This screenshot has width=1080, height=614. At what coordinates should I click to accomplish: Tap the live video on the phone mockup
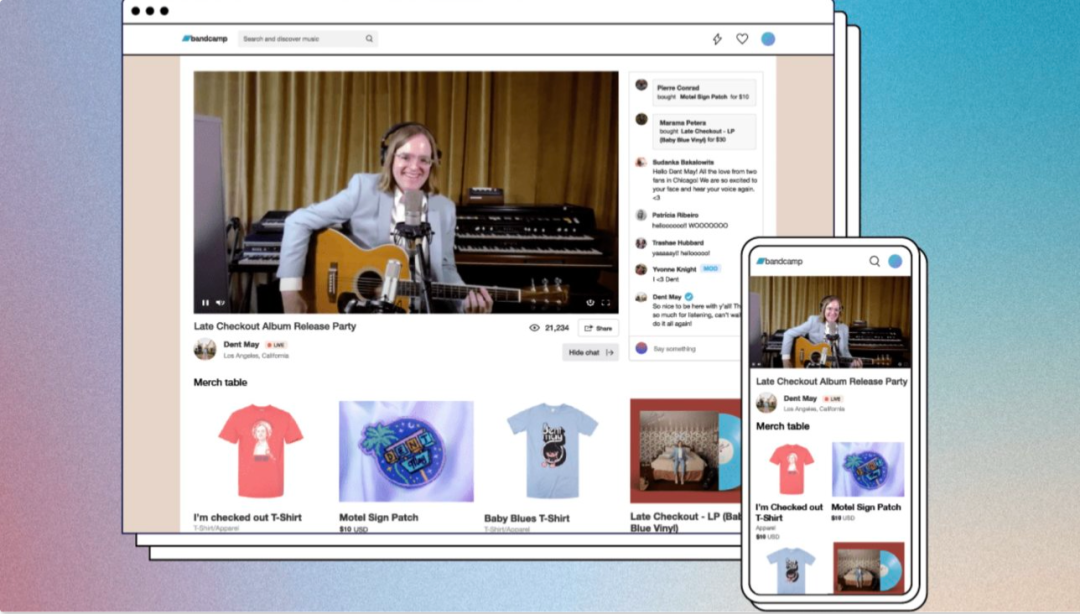pyautogui.click(x=830, y=322)
